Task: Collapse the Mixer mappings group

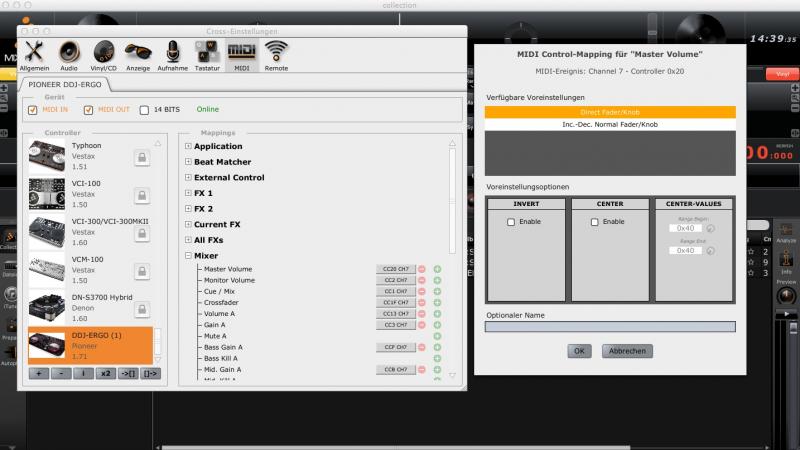Action: pyautogui.click(x=188, y=256)
